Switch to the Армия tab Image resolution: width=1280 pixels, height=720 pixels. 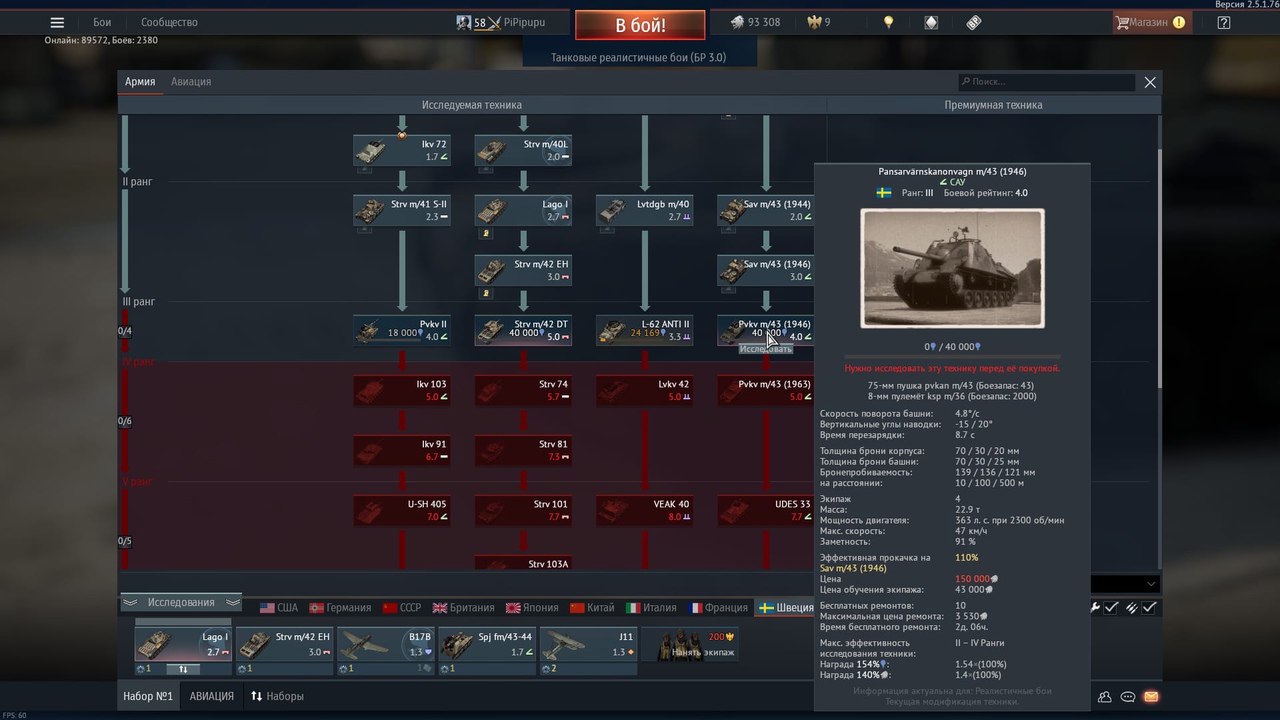tap(140, 82)
